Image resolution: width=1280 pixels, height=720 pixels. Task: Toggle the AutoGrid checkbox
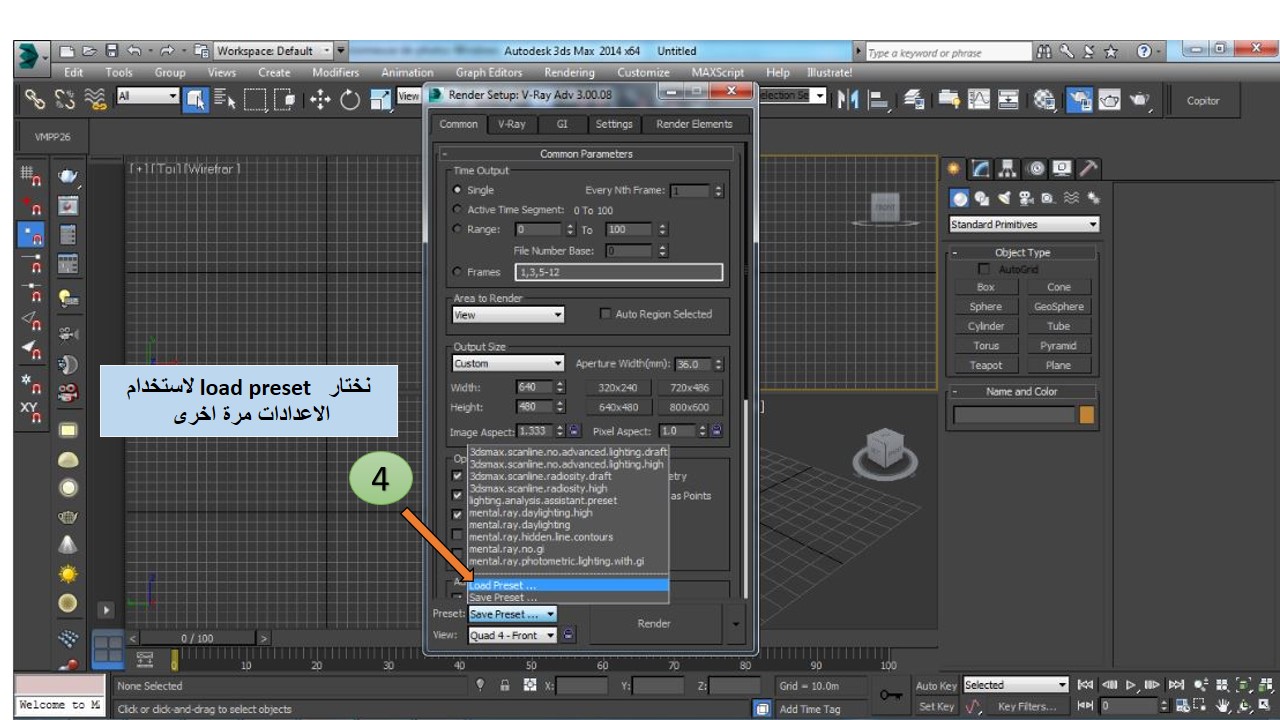984,270
